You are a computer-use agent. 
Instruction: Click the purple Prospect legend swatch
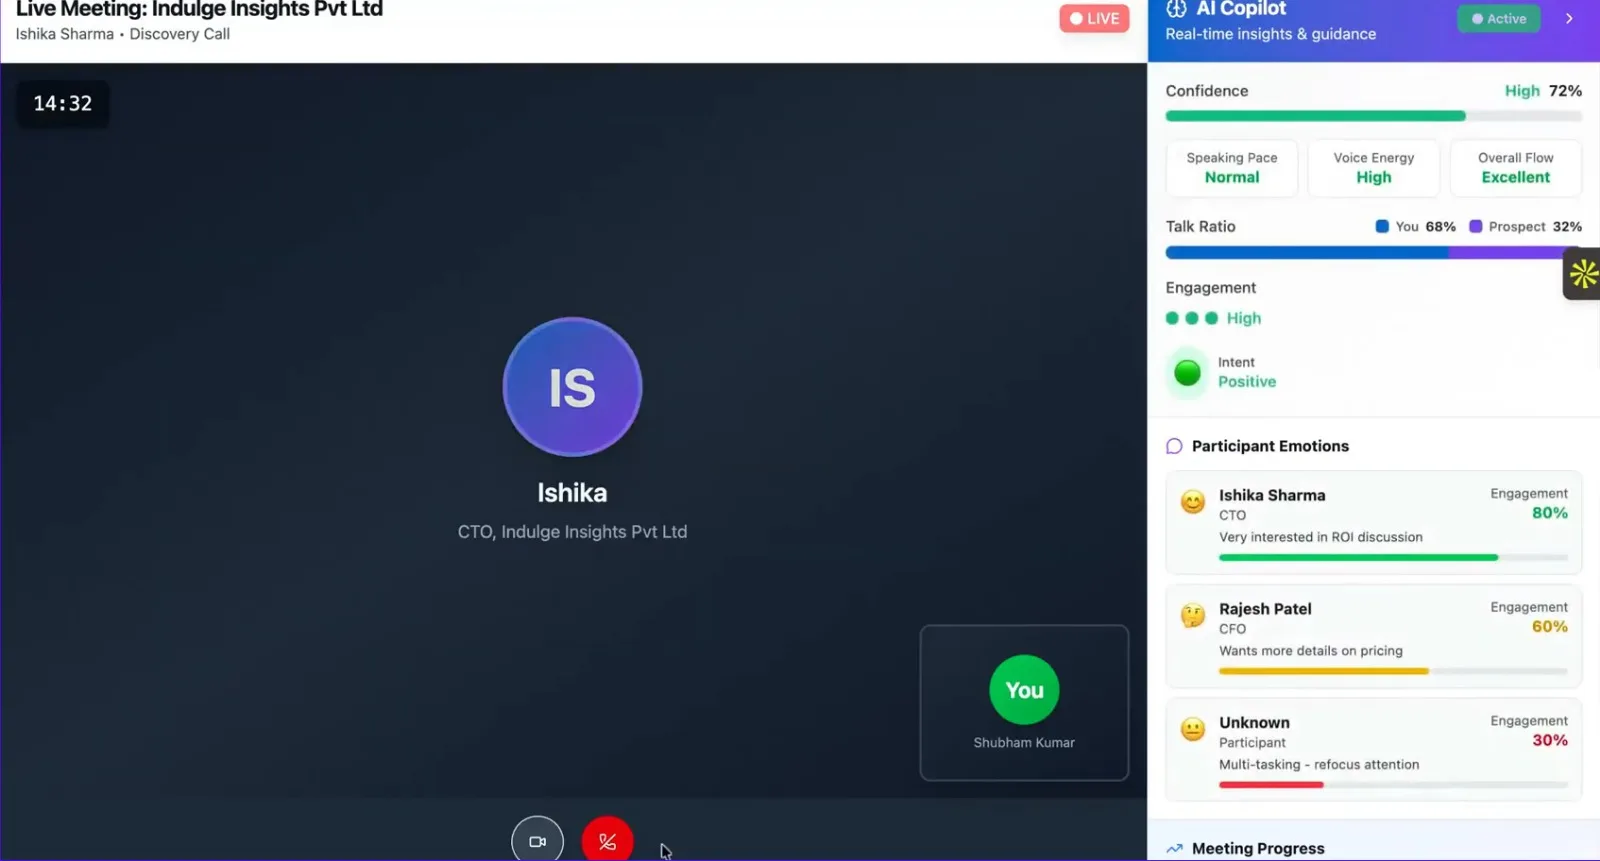coord(1475,227)
